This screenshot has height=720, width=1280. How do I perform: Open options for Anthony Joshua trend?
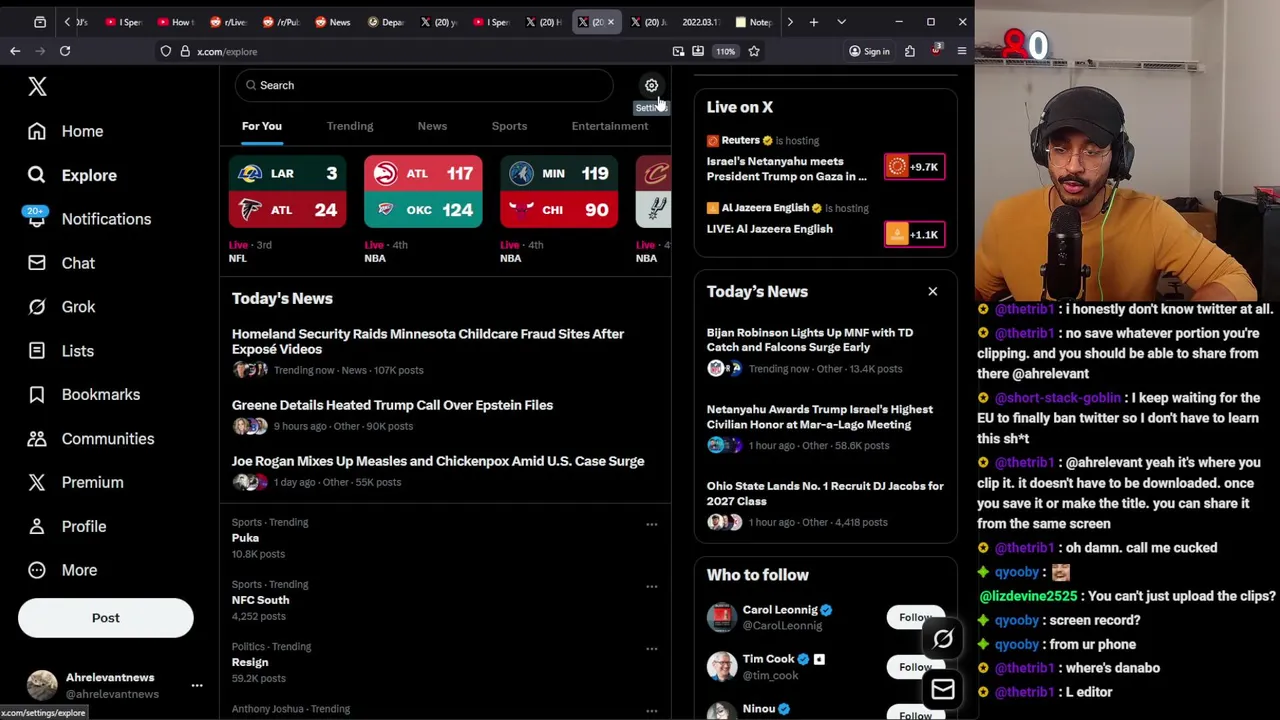(651, 710)
